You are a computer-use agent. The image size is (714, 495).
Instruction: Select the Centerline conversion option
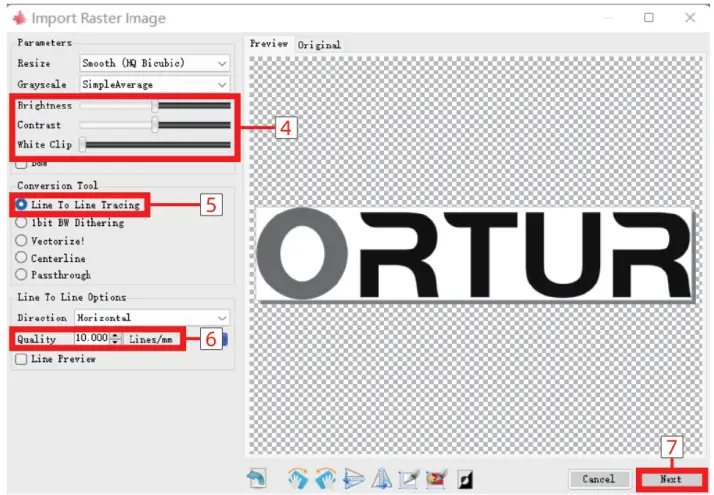(21, 258)
